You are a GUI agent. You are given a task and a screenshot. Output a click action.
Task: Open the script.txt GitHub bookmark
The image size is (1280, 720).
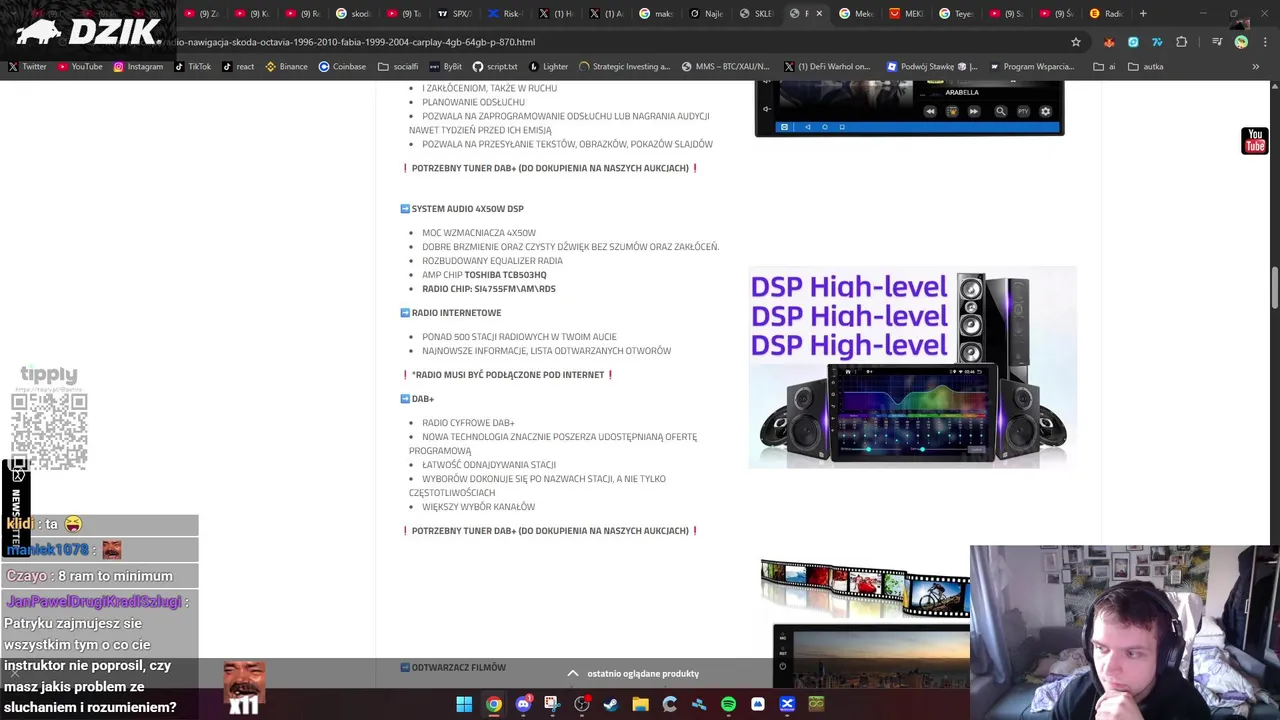[x=495, y=66]
